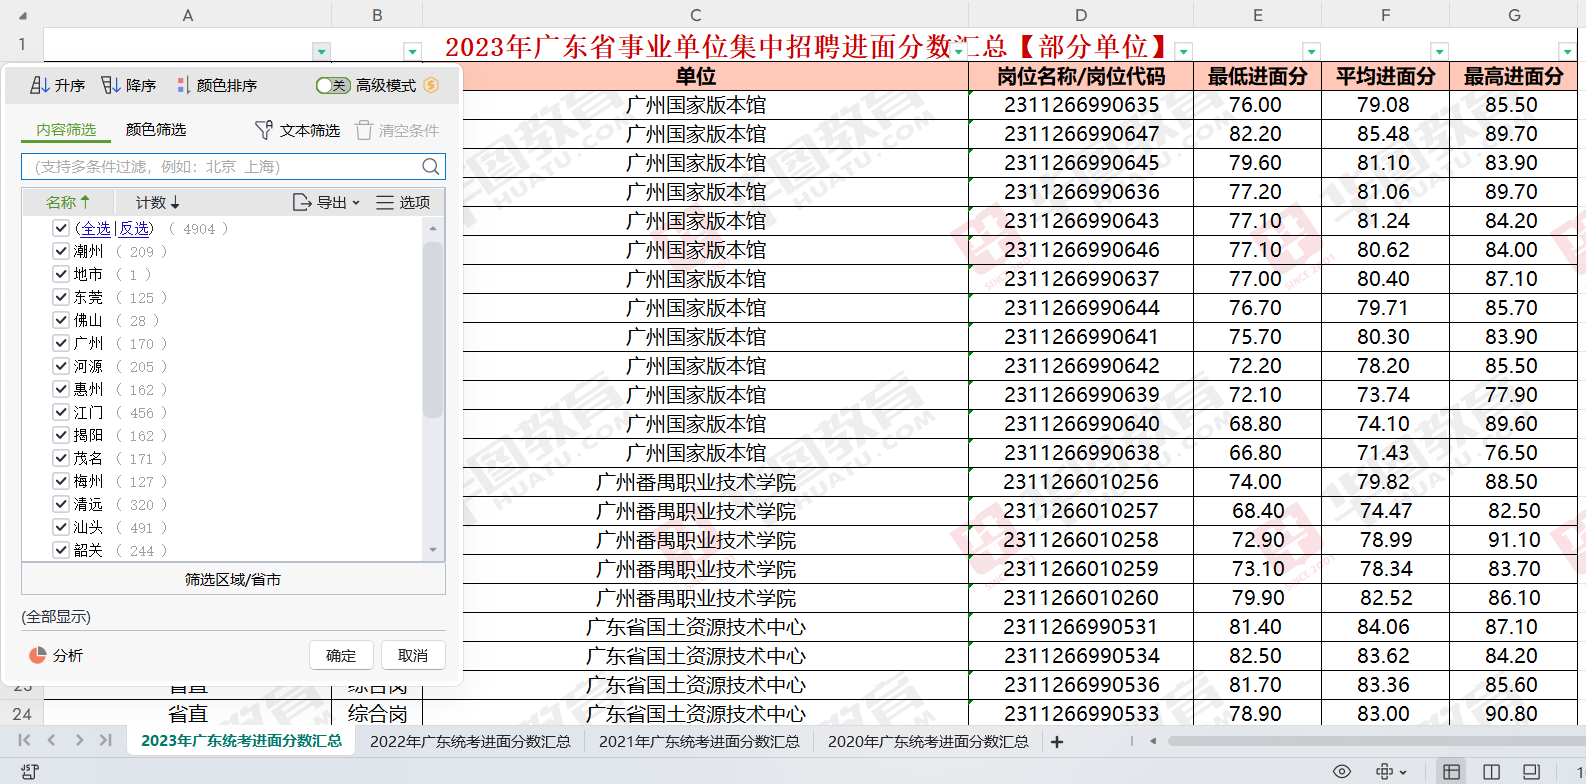Image resolution: width=1586 pixels, height=784 pixels.
Task: Uncheck the 地市 checkbox
Action: 61,274
